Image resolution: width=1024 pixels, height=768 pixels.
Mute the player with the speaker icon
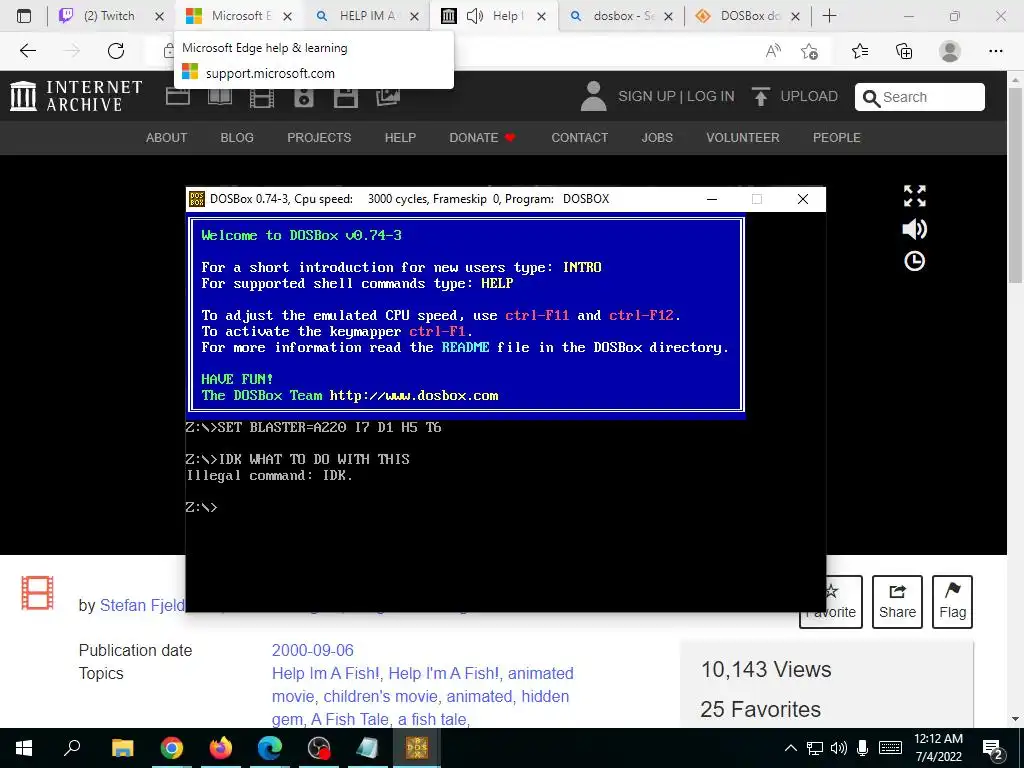[914, 229]
